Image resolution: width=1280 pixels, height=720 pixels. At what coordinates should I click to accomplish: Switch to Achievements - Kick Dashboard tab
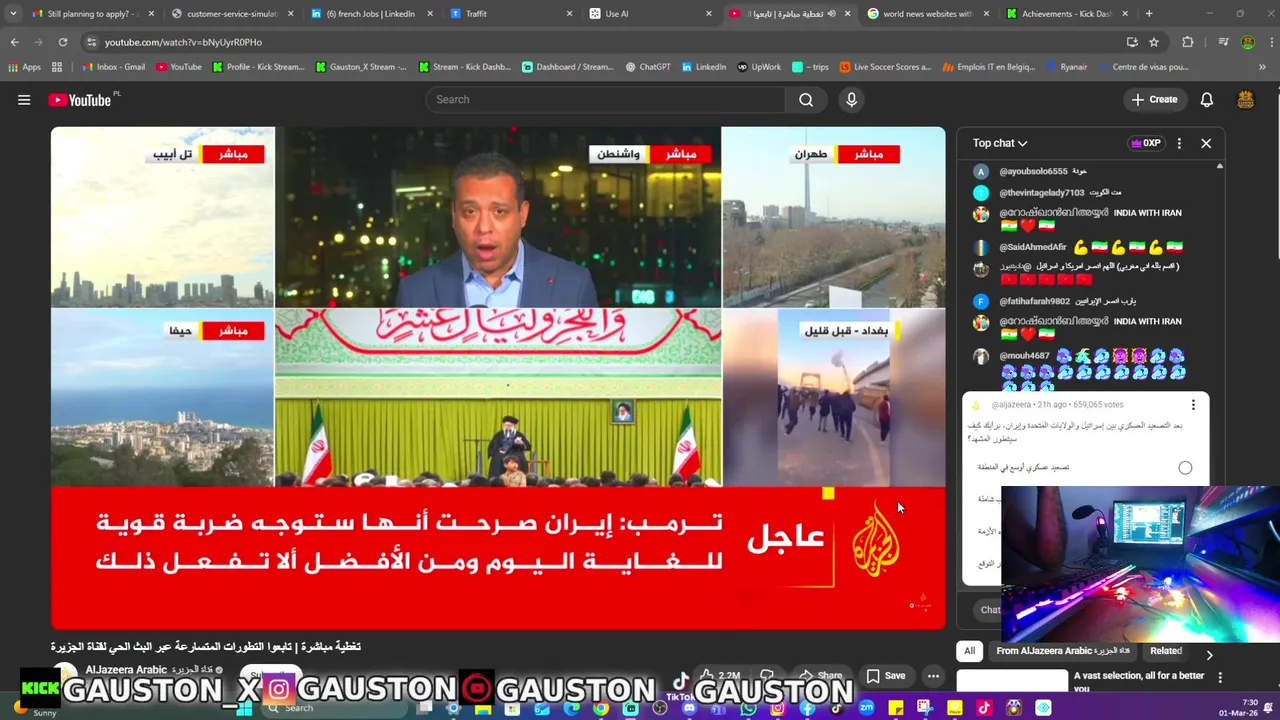pyautogui.click(x=1066, y=14)
